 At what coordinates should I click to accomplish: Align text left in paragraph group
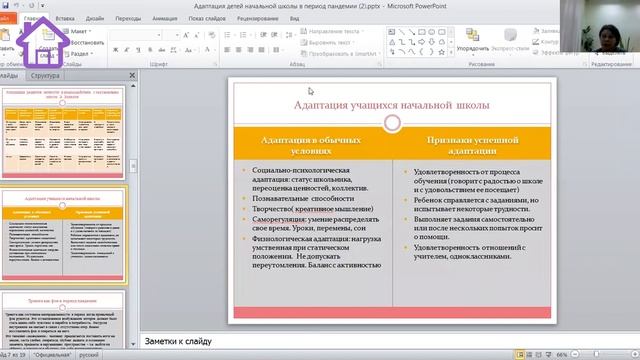[x=227, y=50]
